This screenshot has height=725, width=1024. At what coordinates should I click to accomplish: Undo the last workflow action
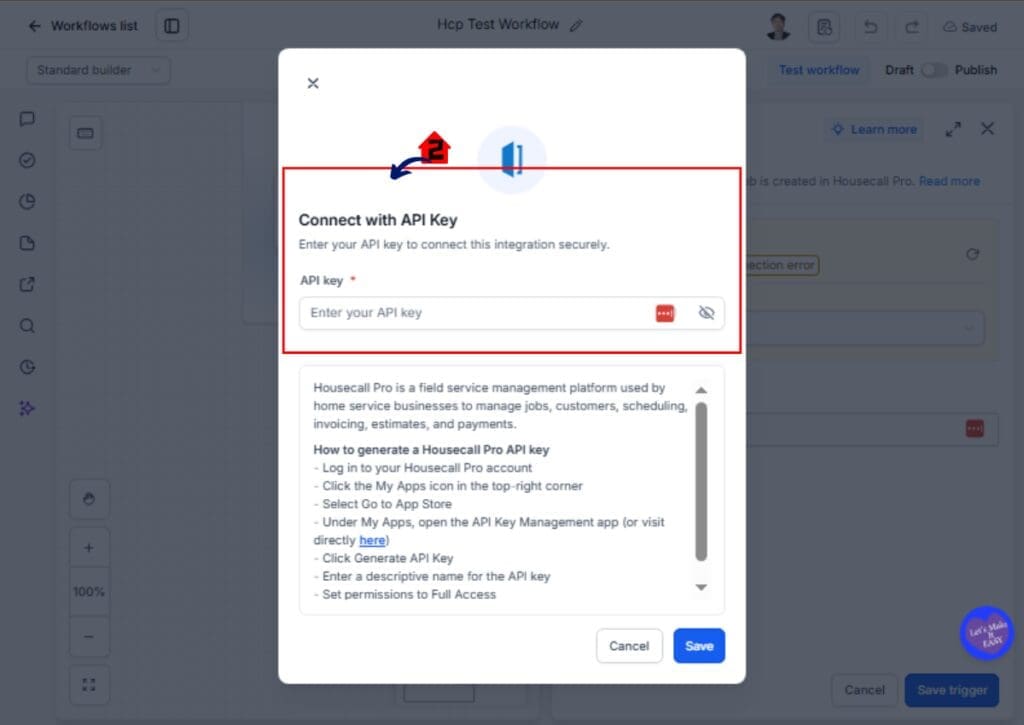[870, 27]
